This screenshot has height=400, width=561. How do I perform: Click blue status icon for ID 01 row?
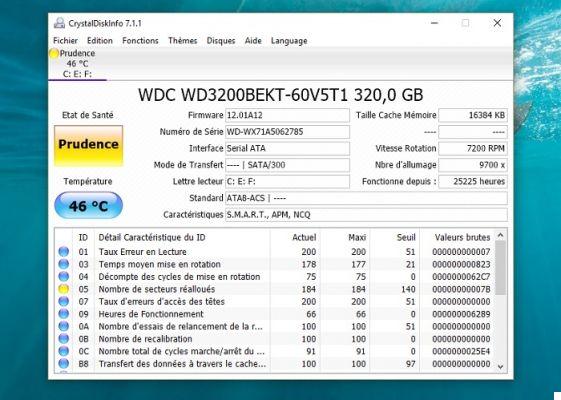click(x=64, y=252)
